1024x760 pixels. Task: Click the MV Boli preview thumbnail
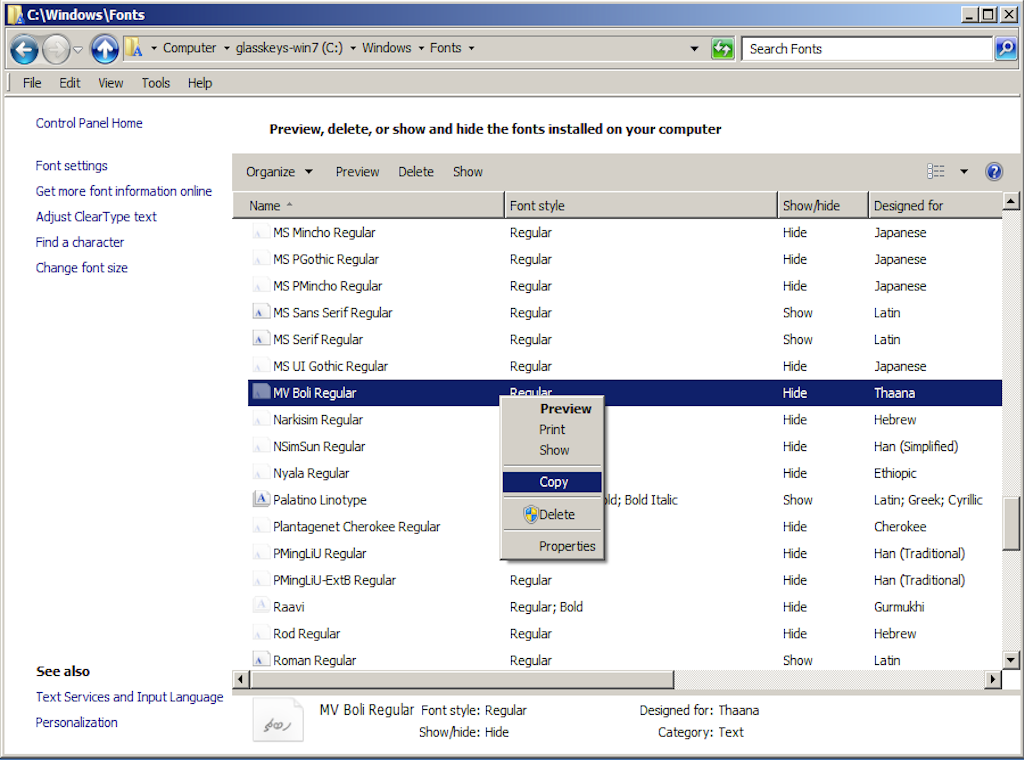coord(277,720)
